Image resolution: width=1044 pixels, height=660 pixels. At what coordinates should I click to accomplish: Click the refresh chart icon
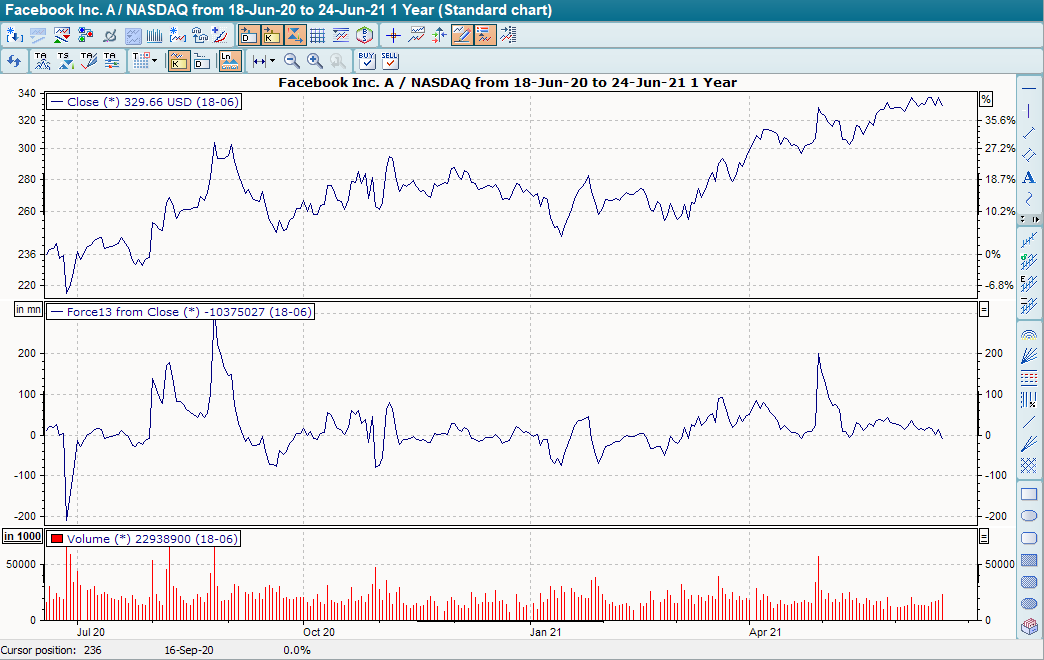(14, 61)
